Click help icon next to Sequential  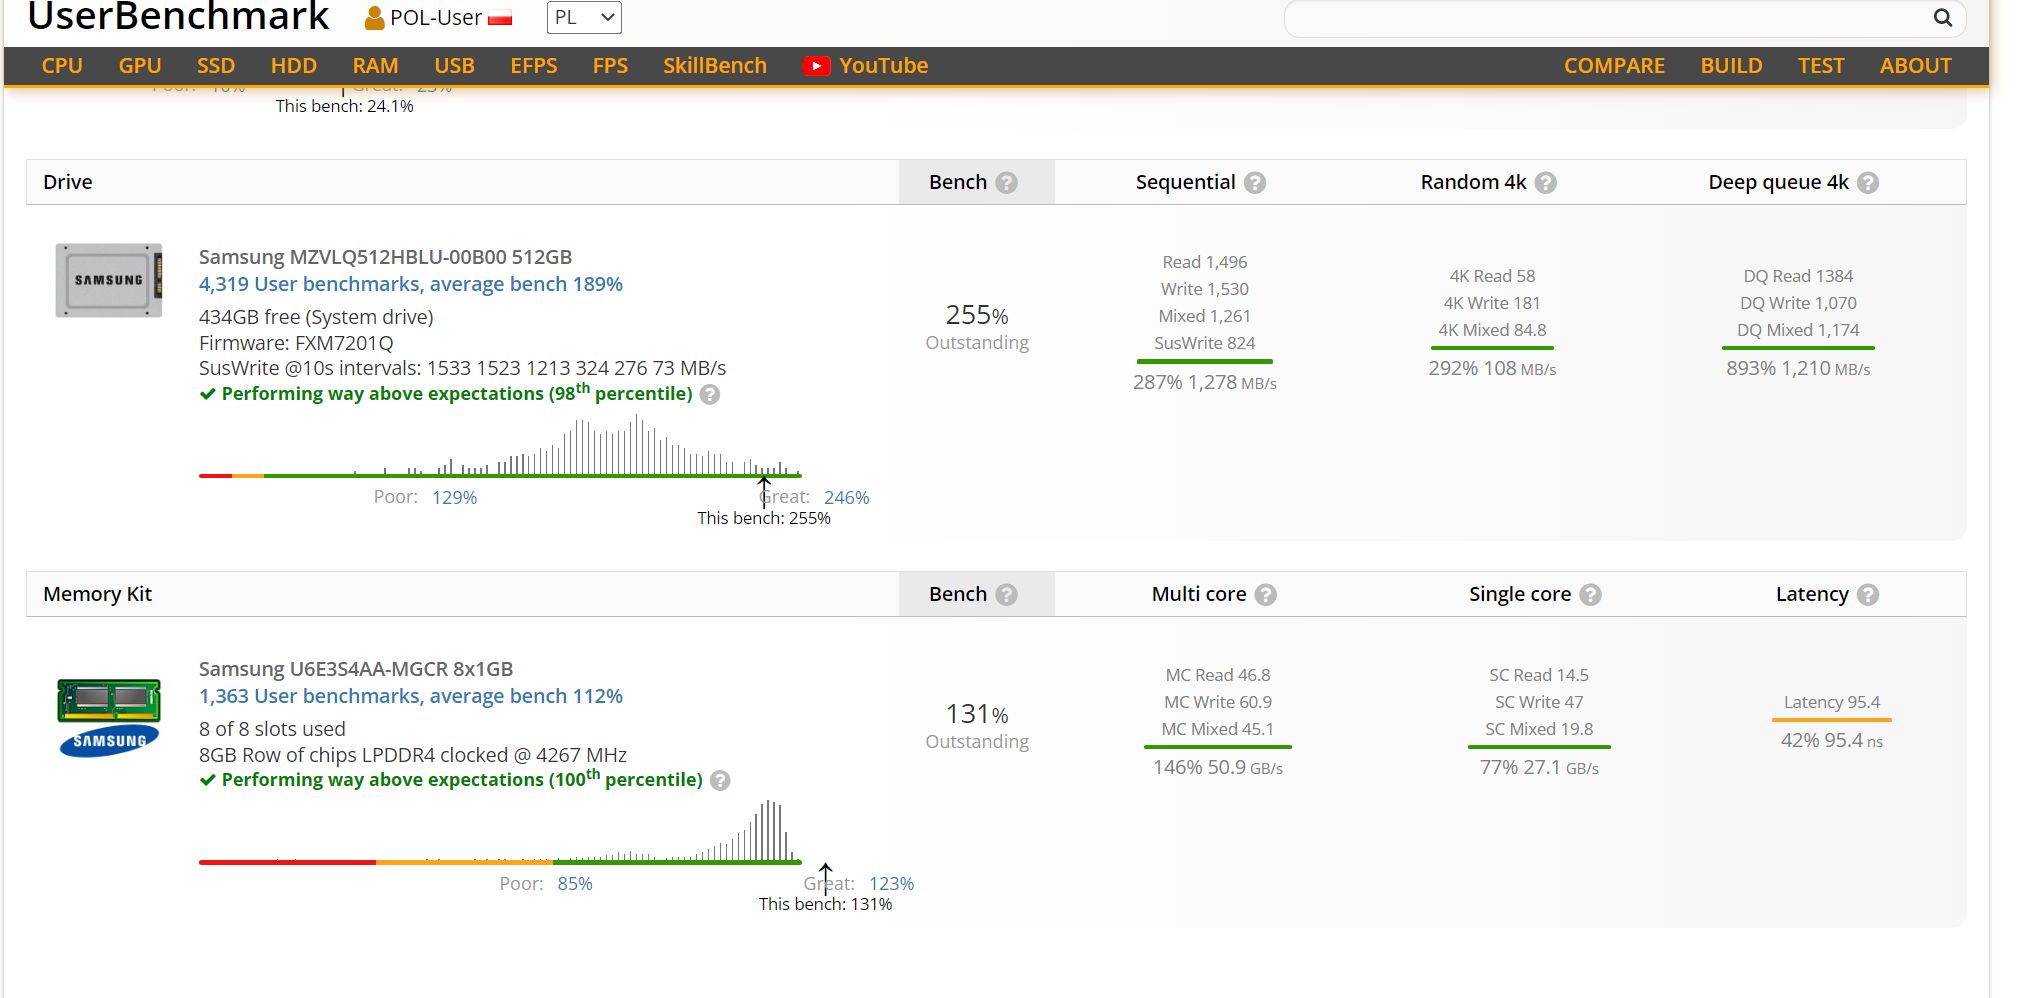pos(1255,183)
